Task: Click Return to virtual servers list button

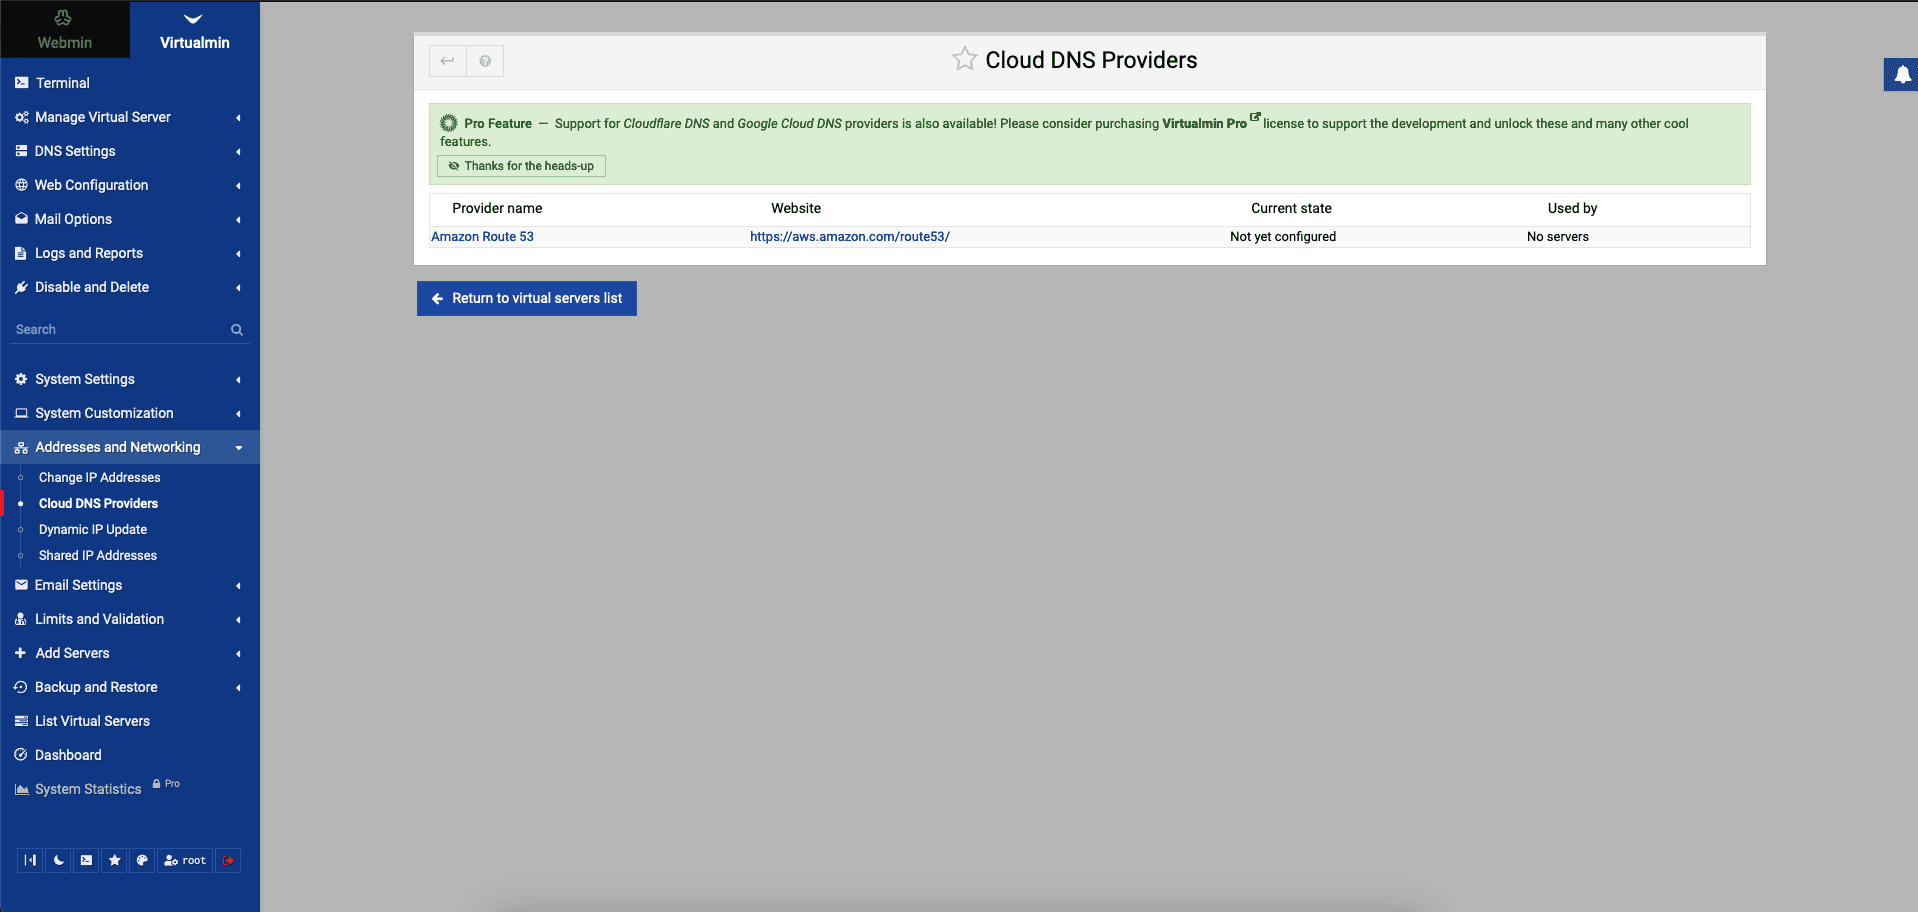Action: click(x=527, y=298)
